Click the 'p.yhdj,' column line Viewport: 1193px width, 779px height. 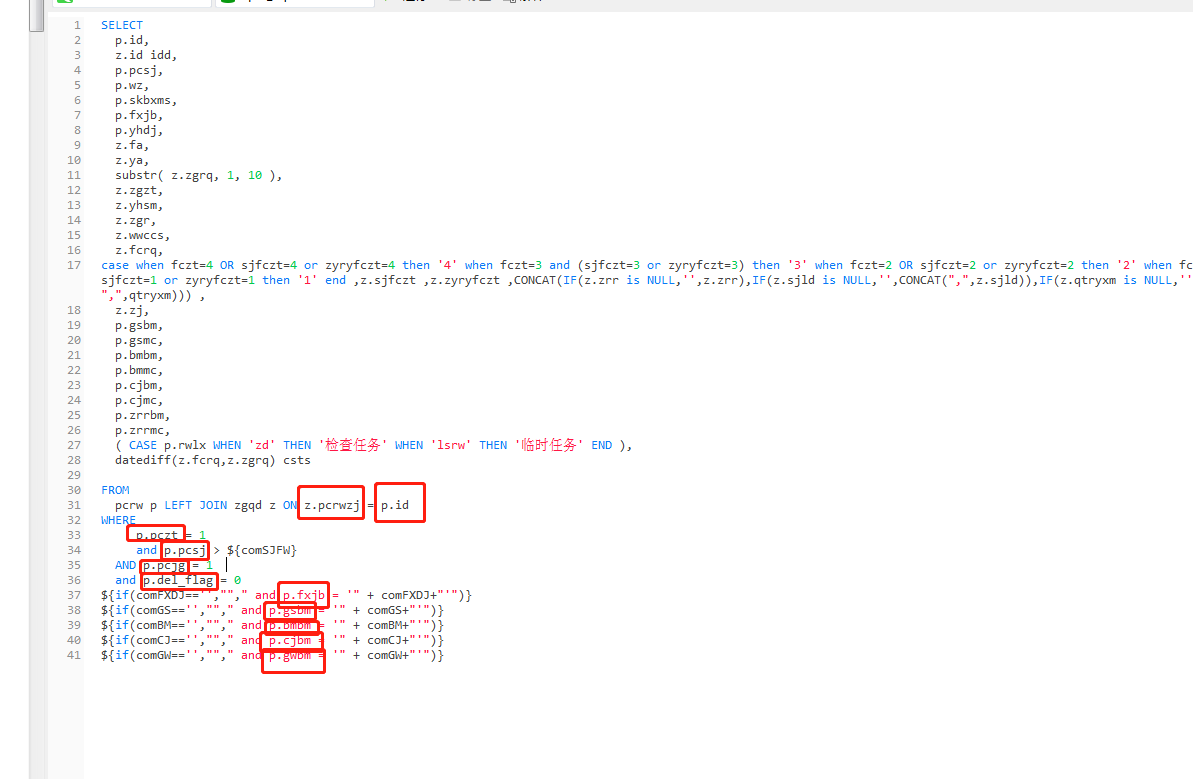click(139, 130)
